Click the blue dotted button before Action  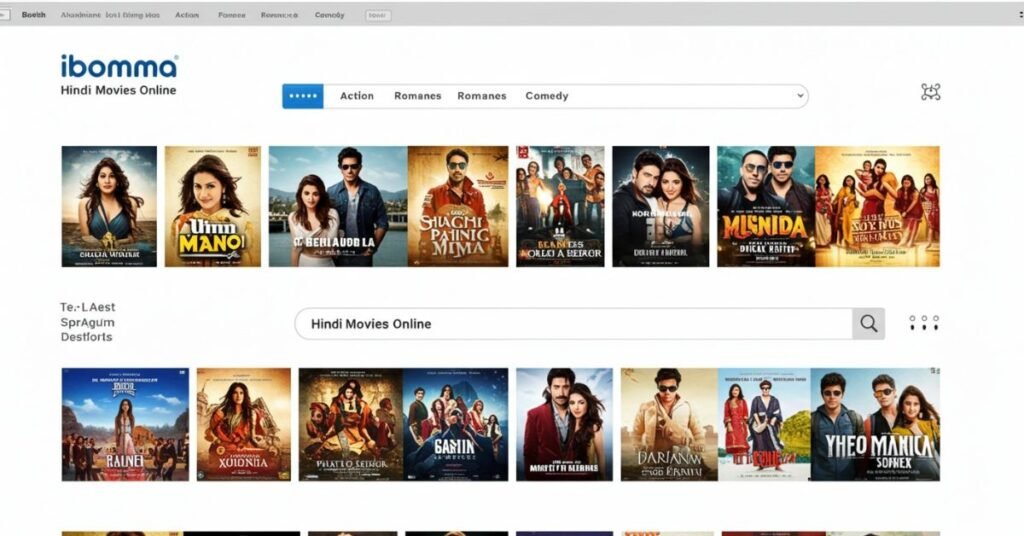click(x=303, y=96)
